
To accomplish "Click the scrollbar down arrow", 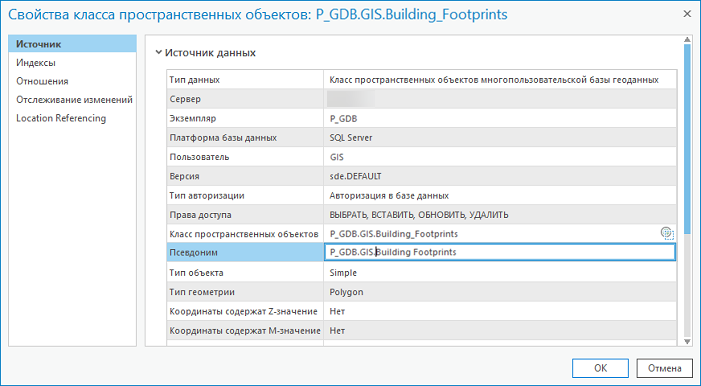I will tap(688, 342).
